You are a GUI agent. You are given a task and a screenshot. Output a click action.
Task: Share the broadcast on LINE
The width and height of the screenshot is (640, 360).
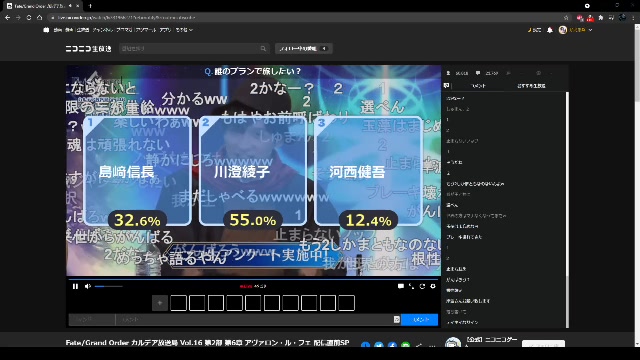click(x=405, y=345)
